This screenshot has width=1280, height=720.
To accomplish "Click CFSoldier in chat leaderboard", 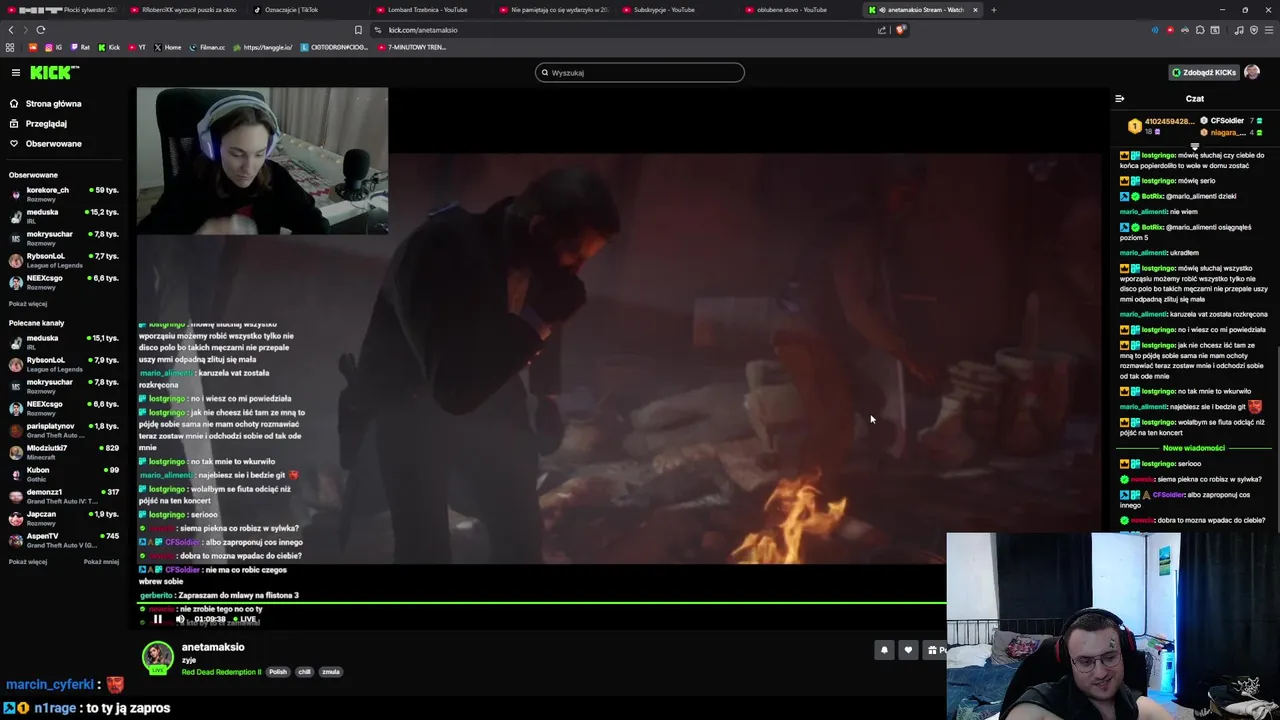I will (x=1227, y=121).
